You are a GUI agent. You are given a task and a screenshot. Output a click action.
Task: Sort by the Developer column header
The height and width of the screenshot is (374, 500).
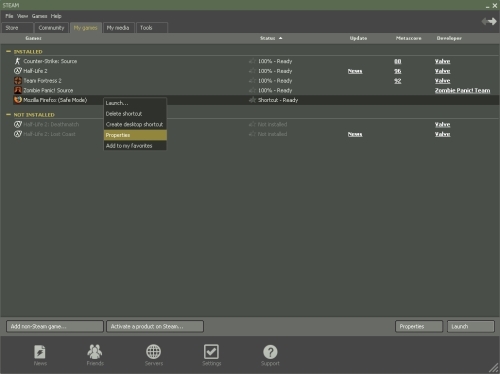pyautogui.click(x=449, y=38)
